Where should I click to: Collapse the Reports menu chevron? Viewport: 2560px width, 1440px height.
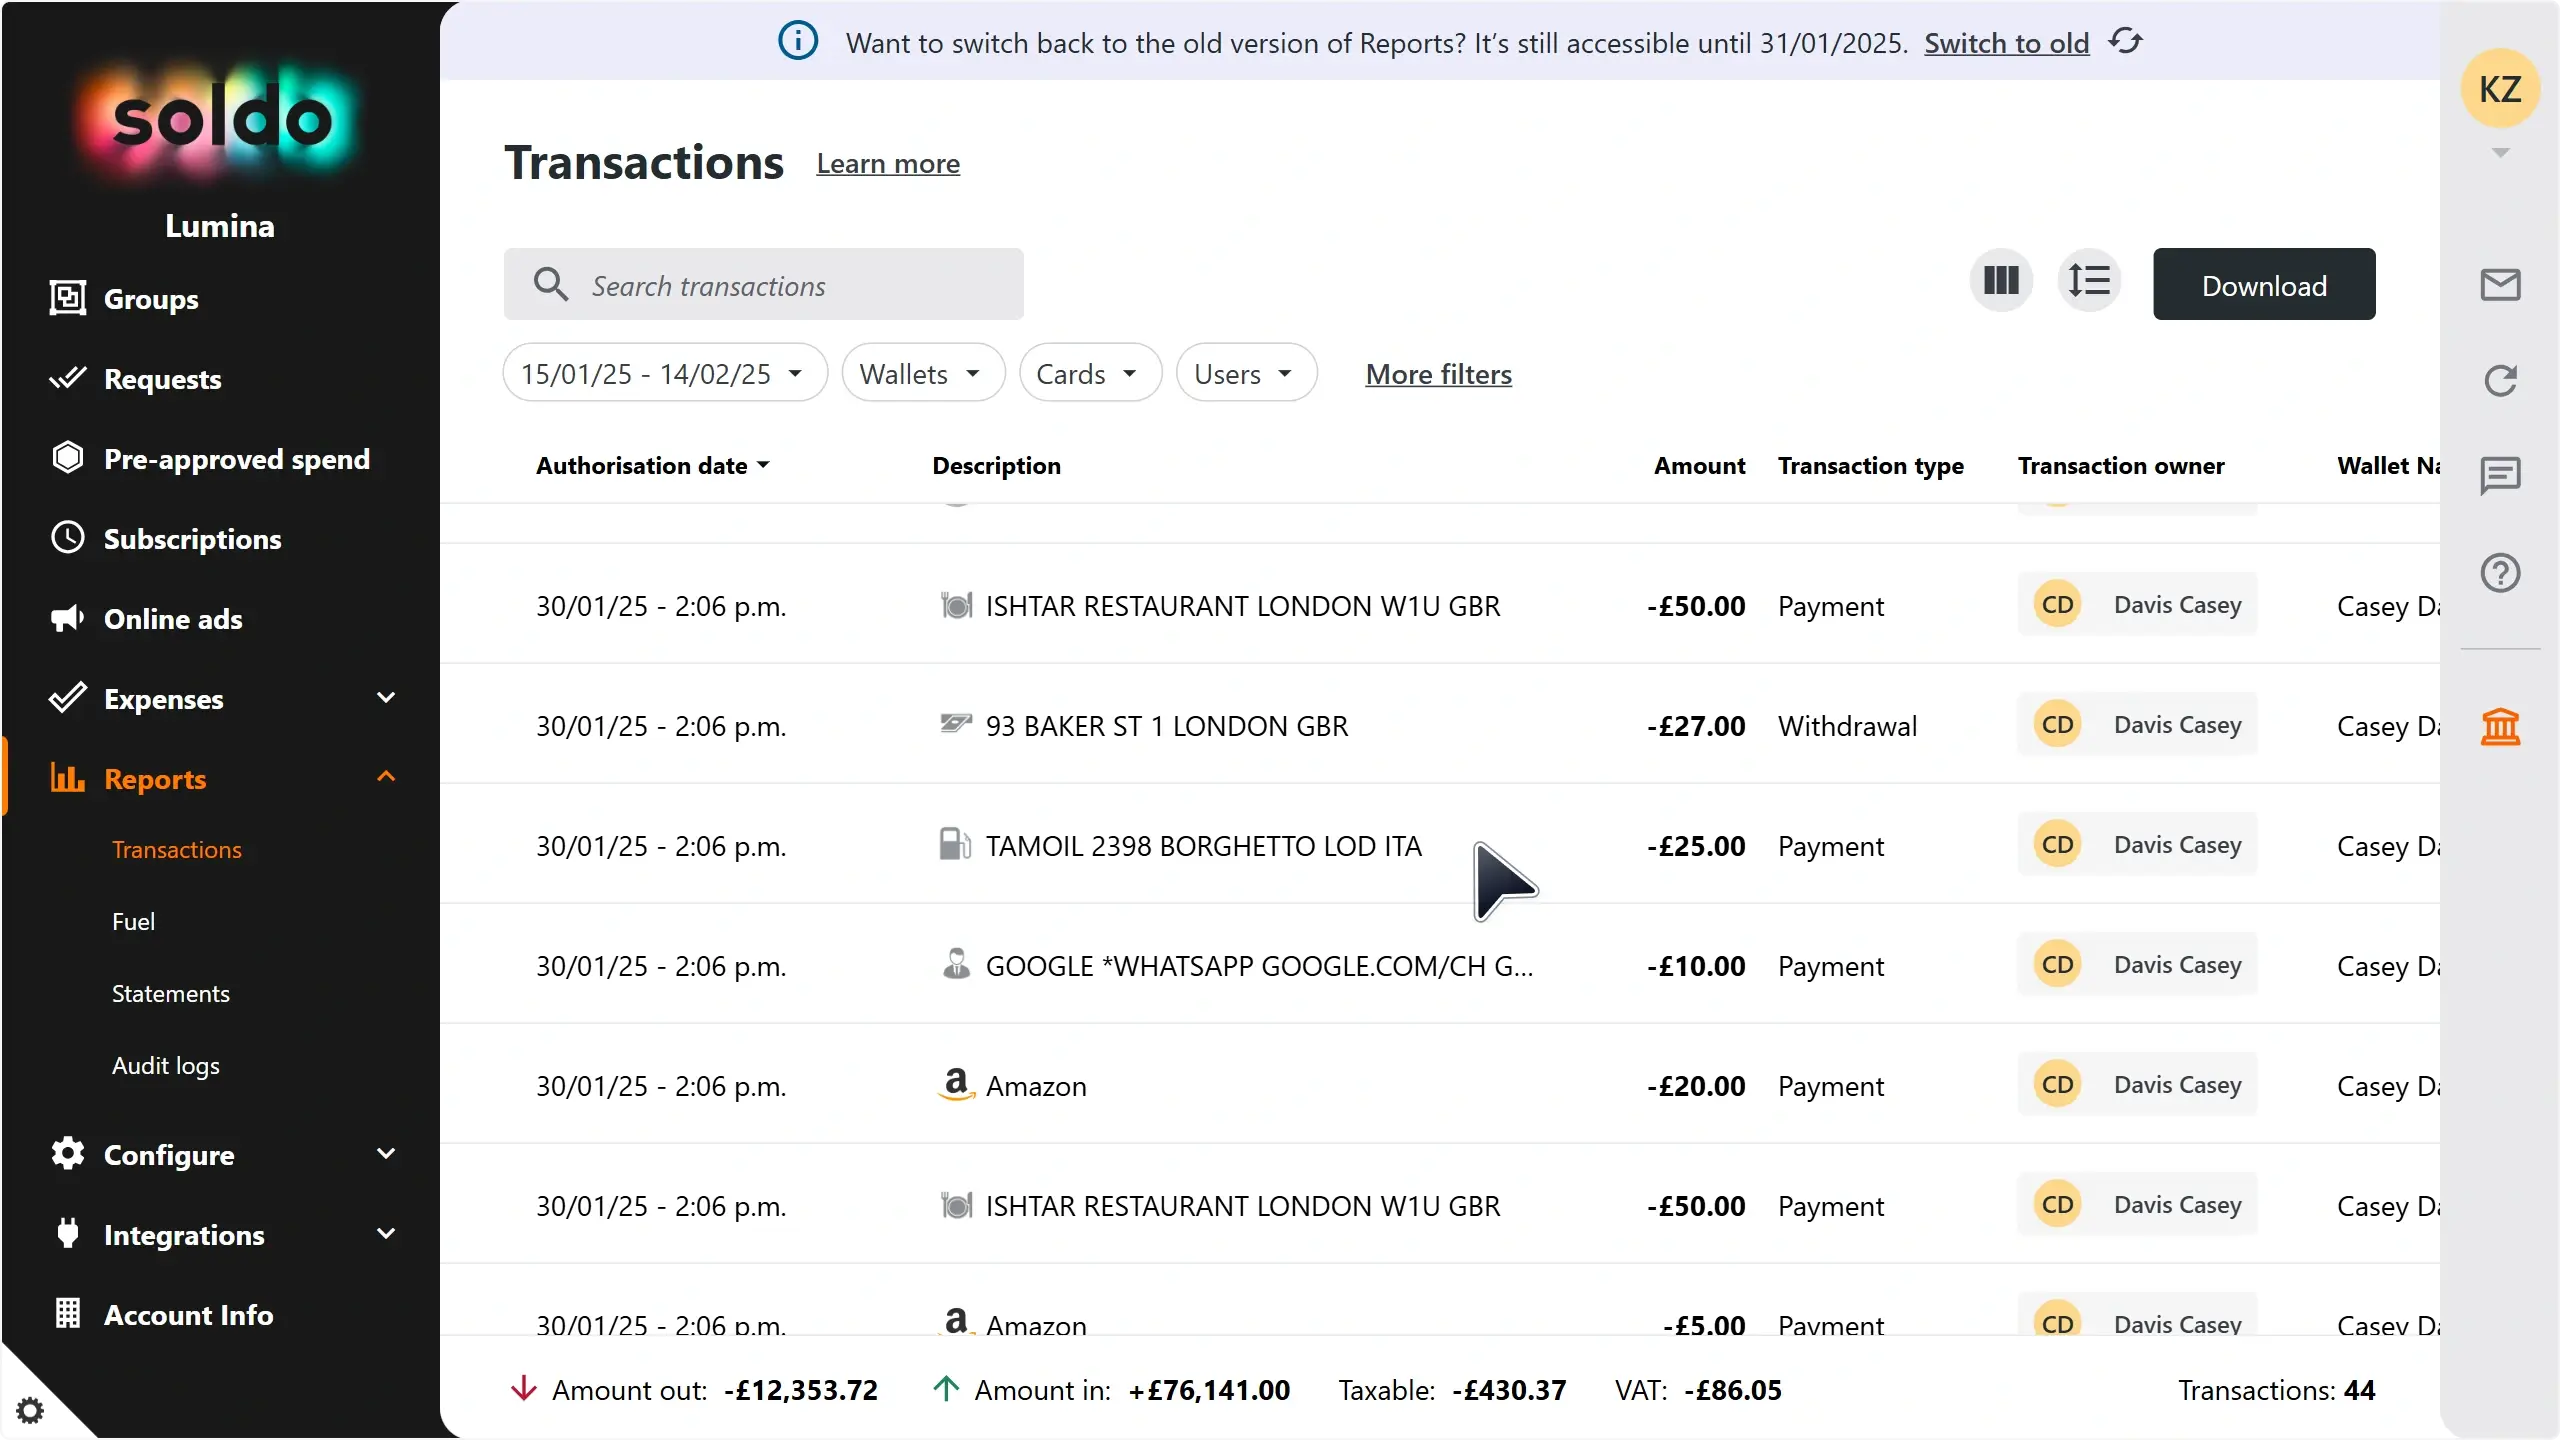[386, 777]
